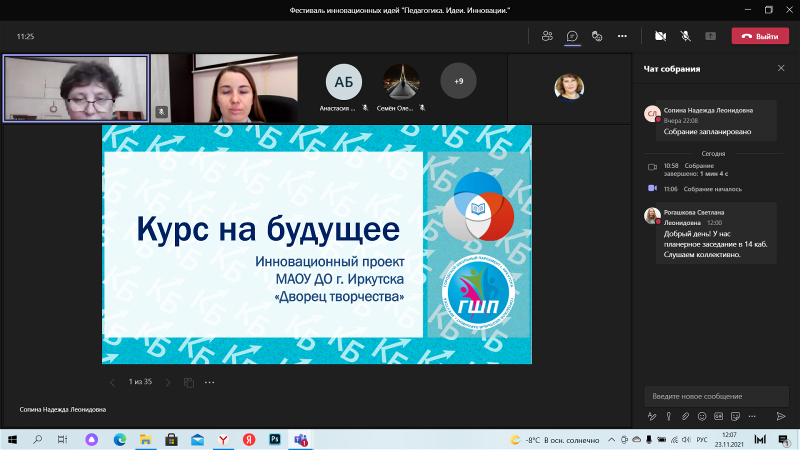Open the participants list panel

click(547, 35)
